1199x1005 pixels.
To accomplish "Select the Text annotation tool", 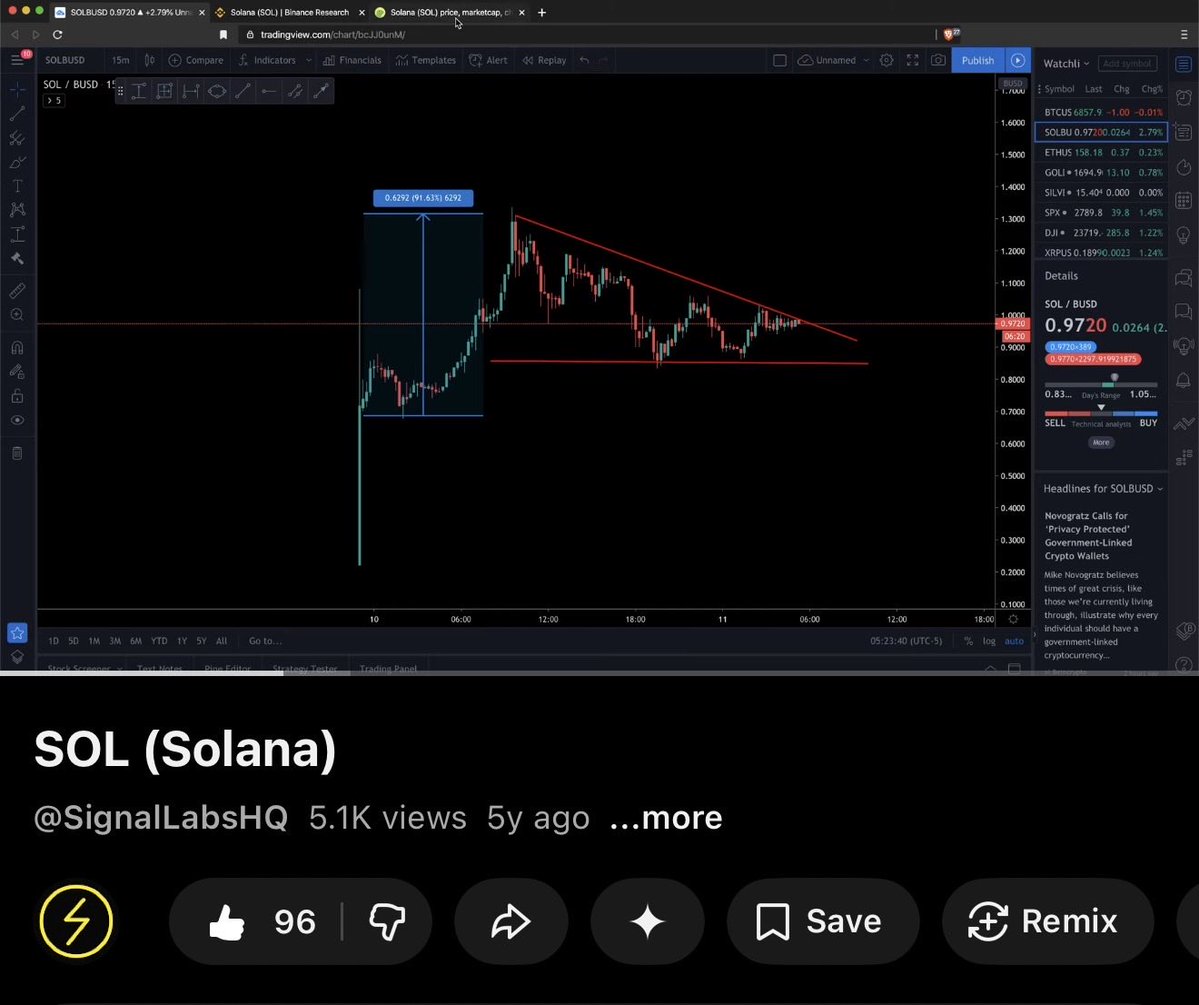I will pos(17,186).
